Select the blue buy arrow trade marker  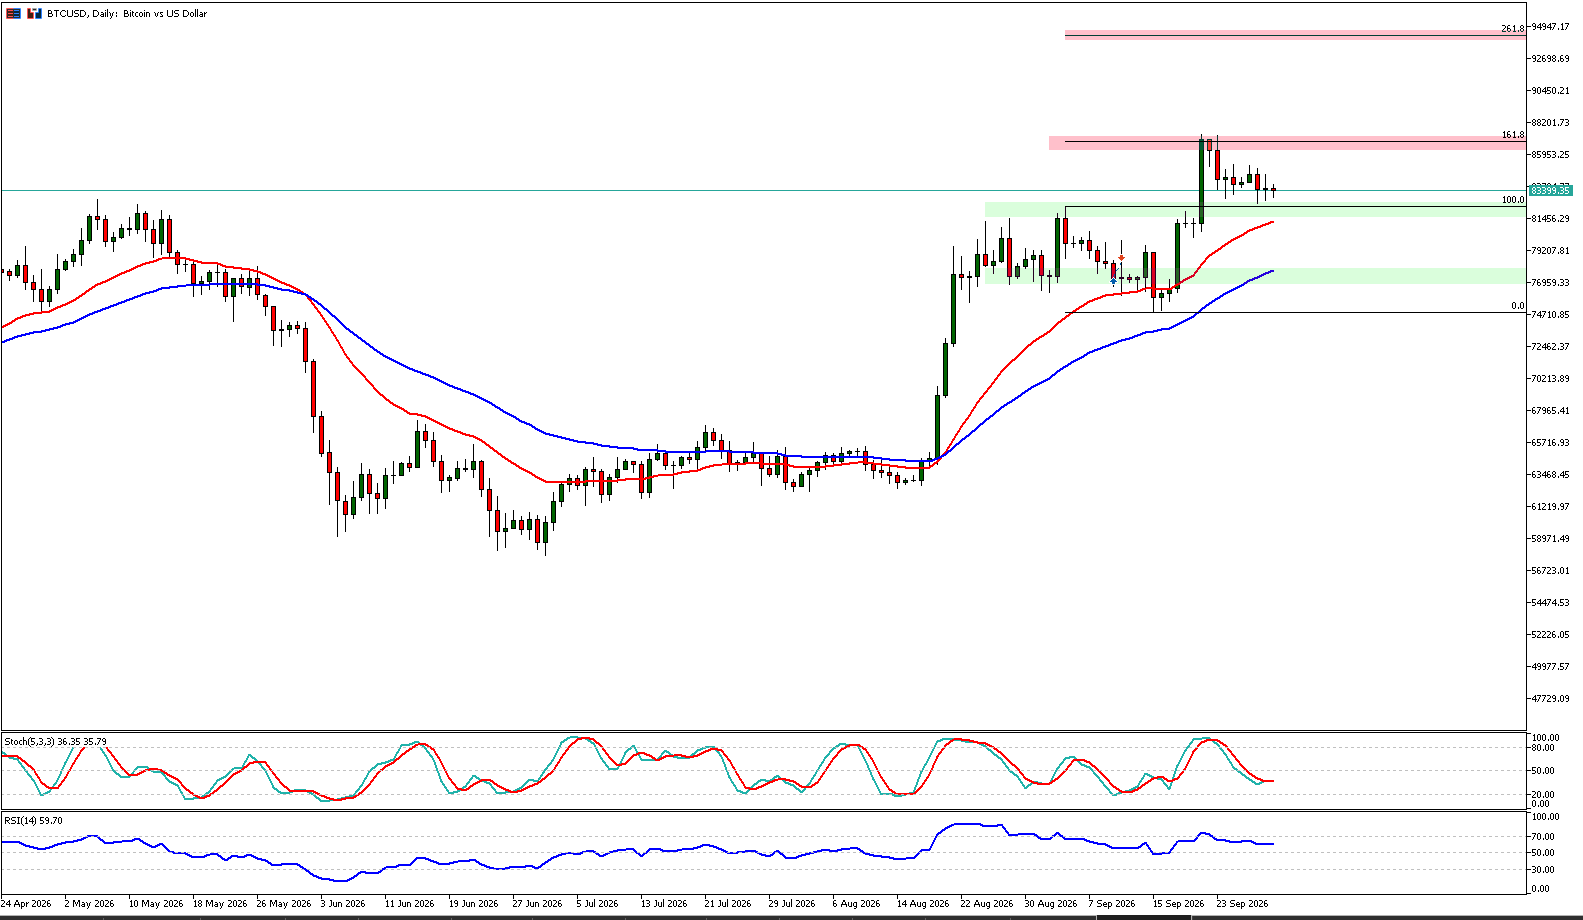point(1113,282)
